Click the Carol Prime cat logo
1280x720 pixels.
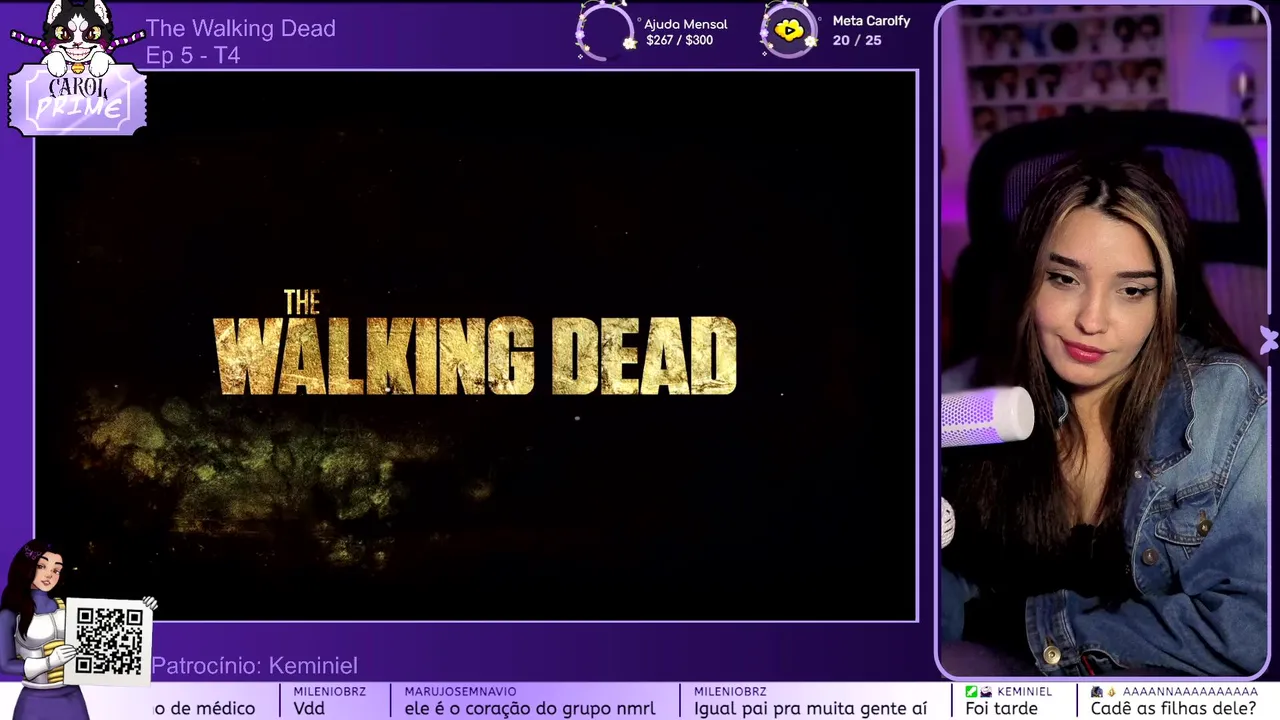[77, 68]
